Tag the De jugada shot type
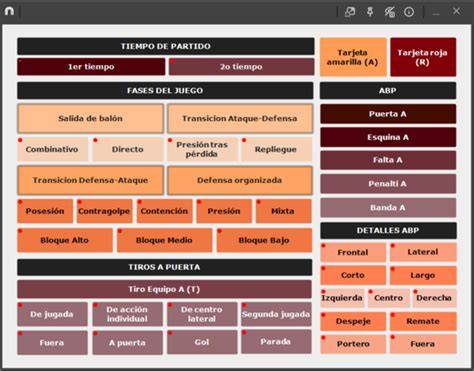Viewport: 474px width, 371px height. 52,314
